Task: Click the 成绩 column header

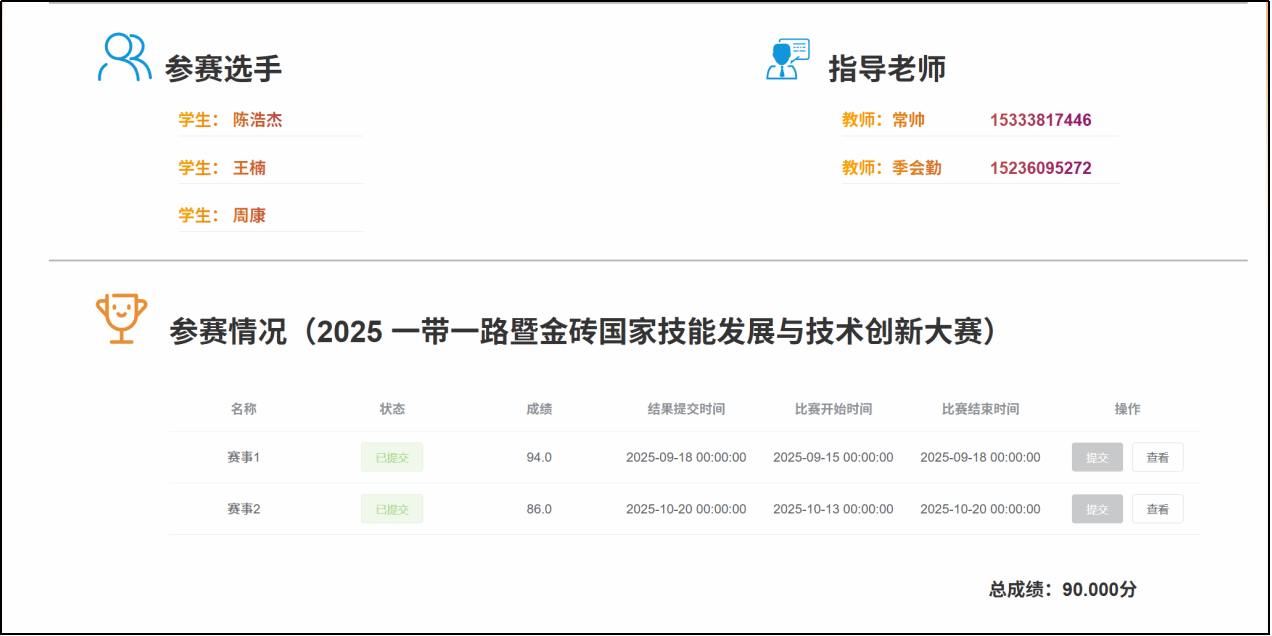Action: click(539, 409)
